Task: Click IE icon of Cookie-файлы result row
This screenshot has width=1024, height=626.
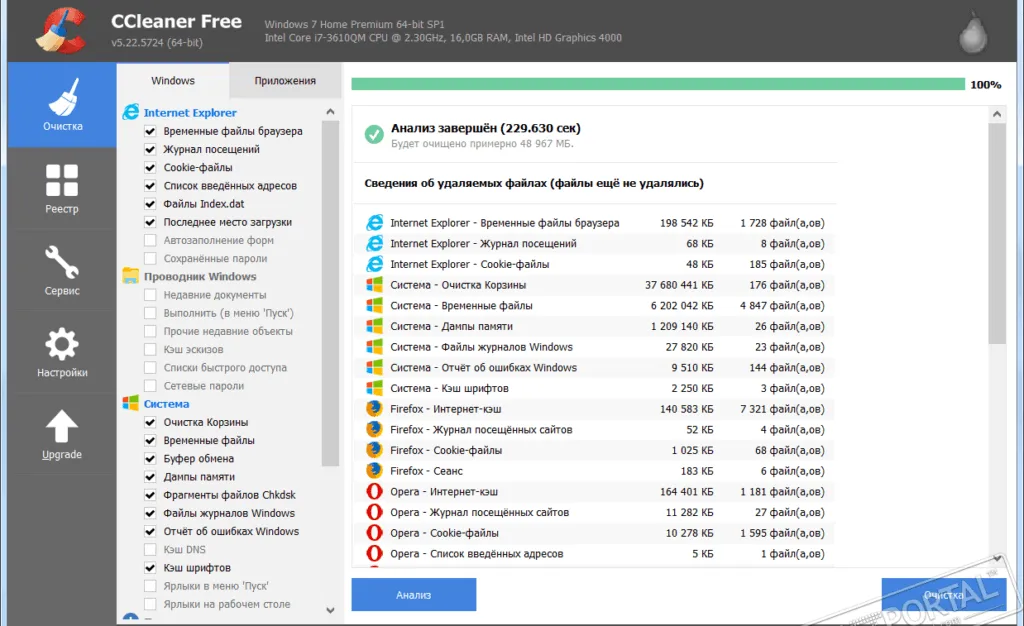Action: [x=374, y=264]
